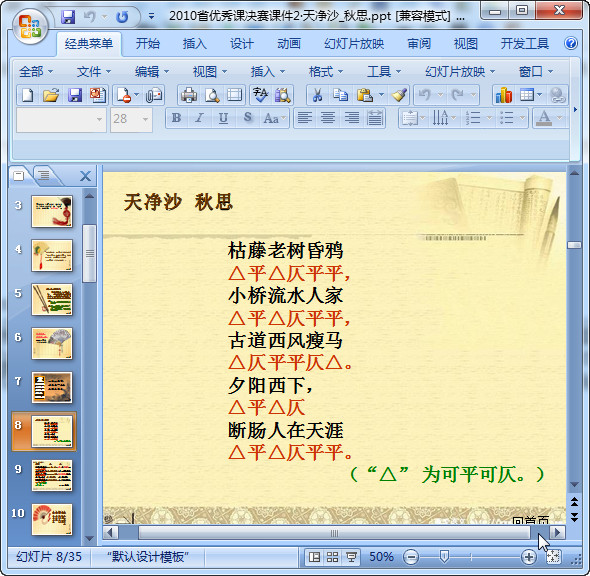The width and height of the screenshot is (590, 576).
Task: Copy selection with the copy icon
Action: point(341,95)
